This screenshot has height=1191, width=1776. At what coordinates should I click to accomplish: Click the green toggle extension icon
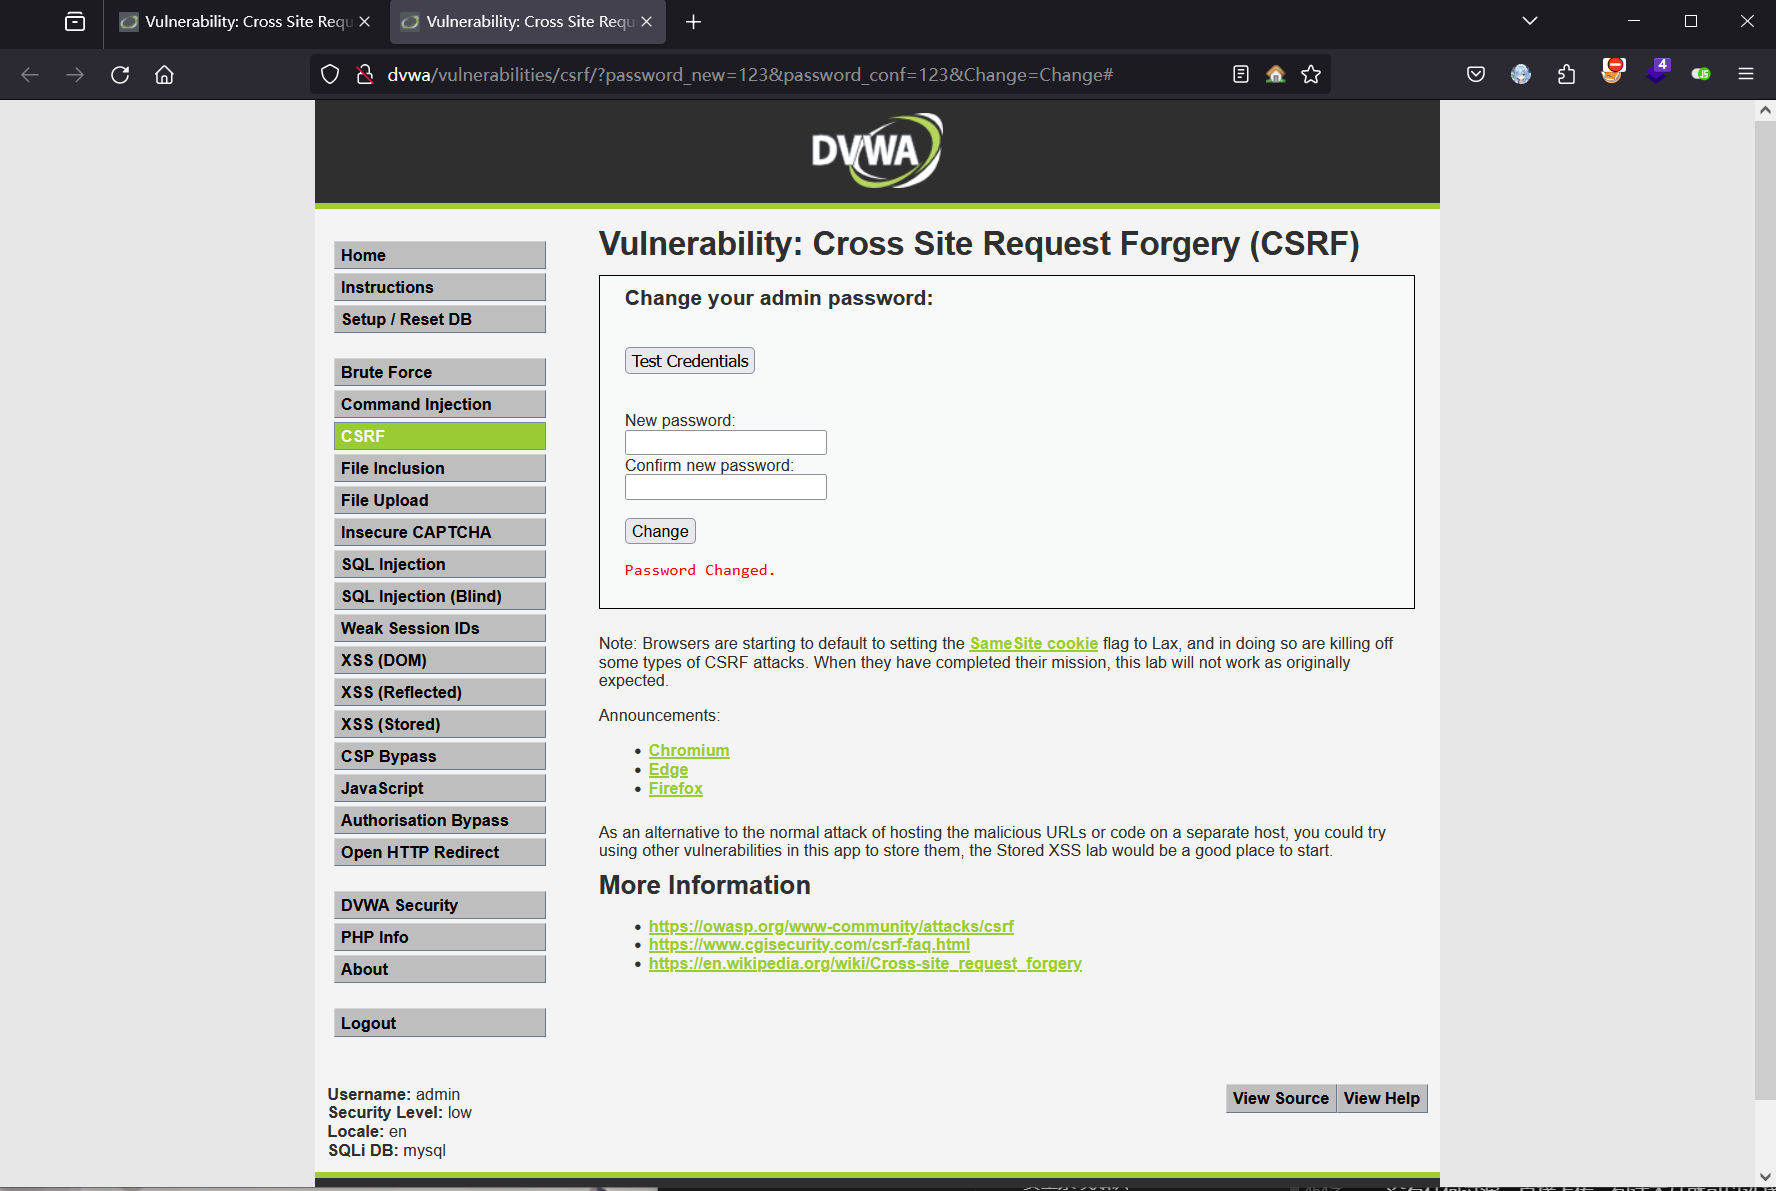(1701, 74)
